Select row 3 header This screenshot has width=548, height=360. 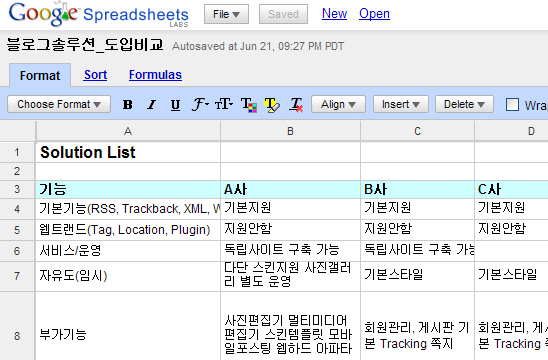coord(17,189)
